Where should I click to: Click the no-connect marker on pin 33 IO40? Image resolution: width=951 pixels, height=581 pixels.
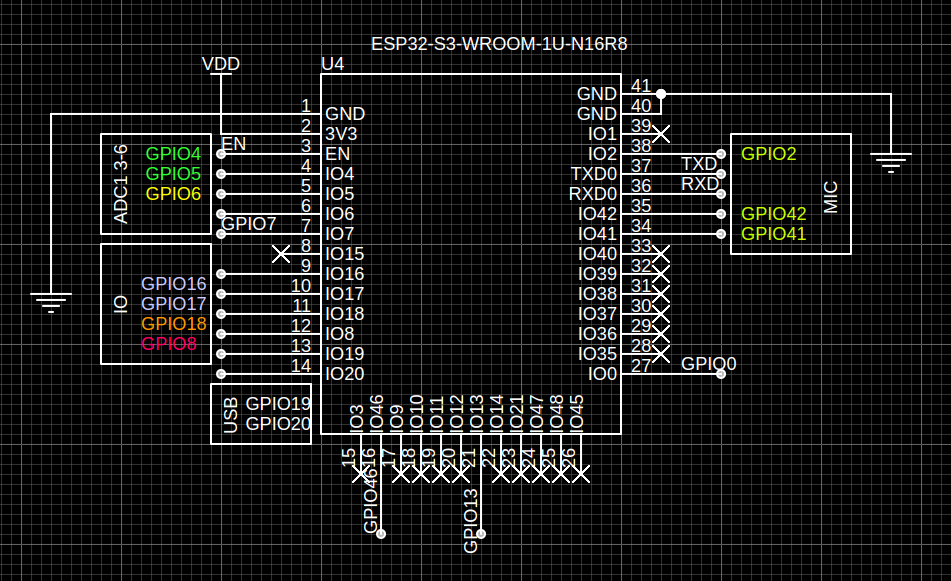click(x=661, y=254)
